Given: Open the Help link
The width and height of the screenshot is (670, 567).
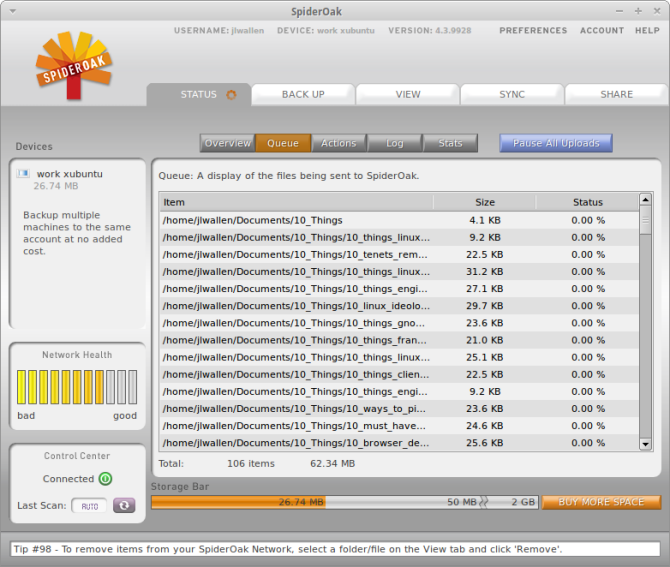Looking at the screenshot, I should 647,31.
